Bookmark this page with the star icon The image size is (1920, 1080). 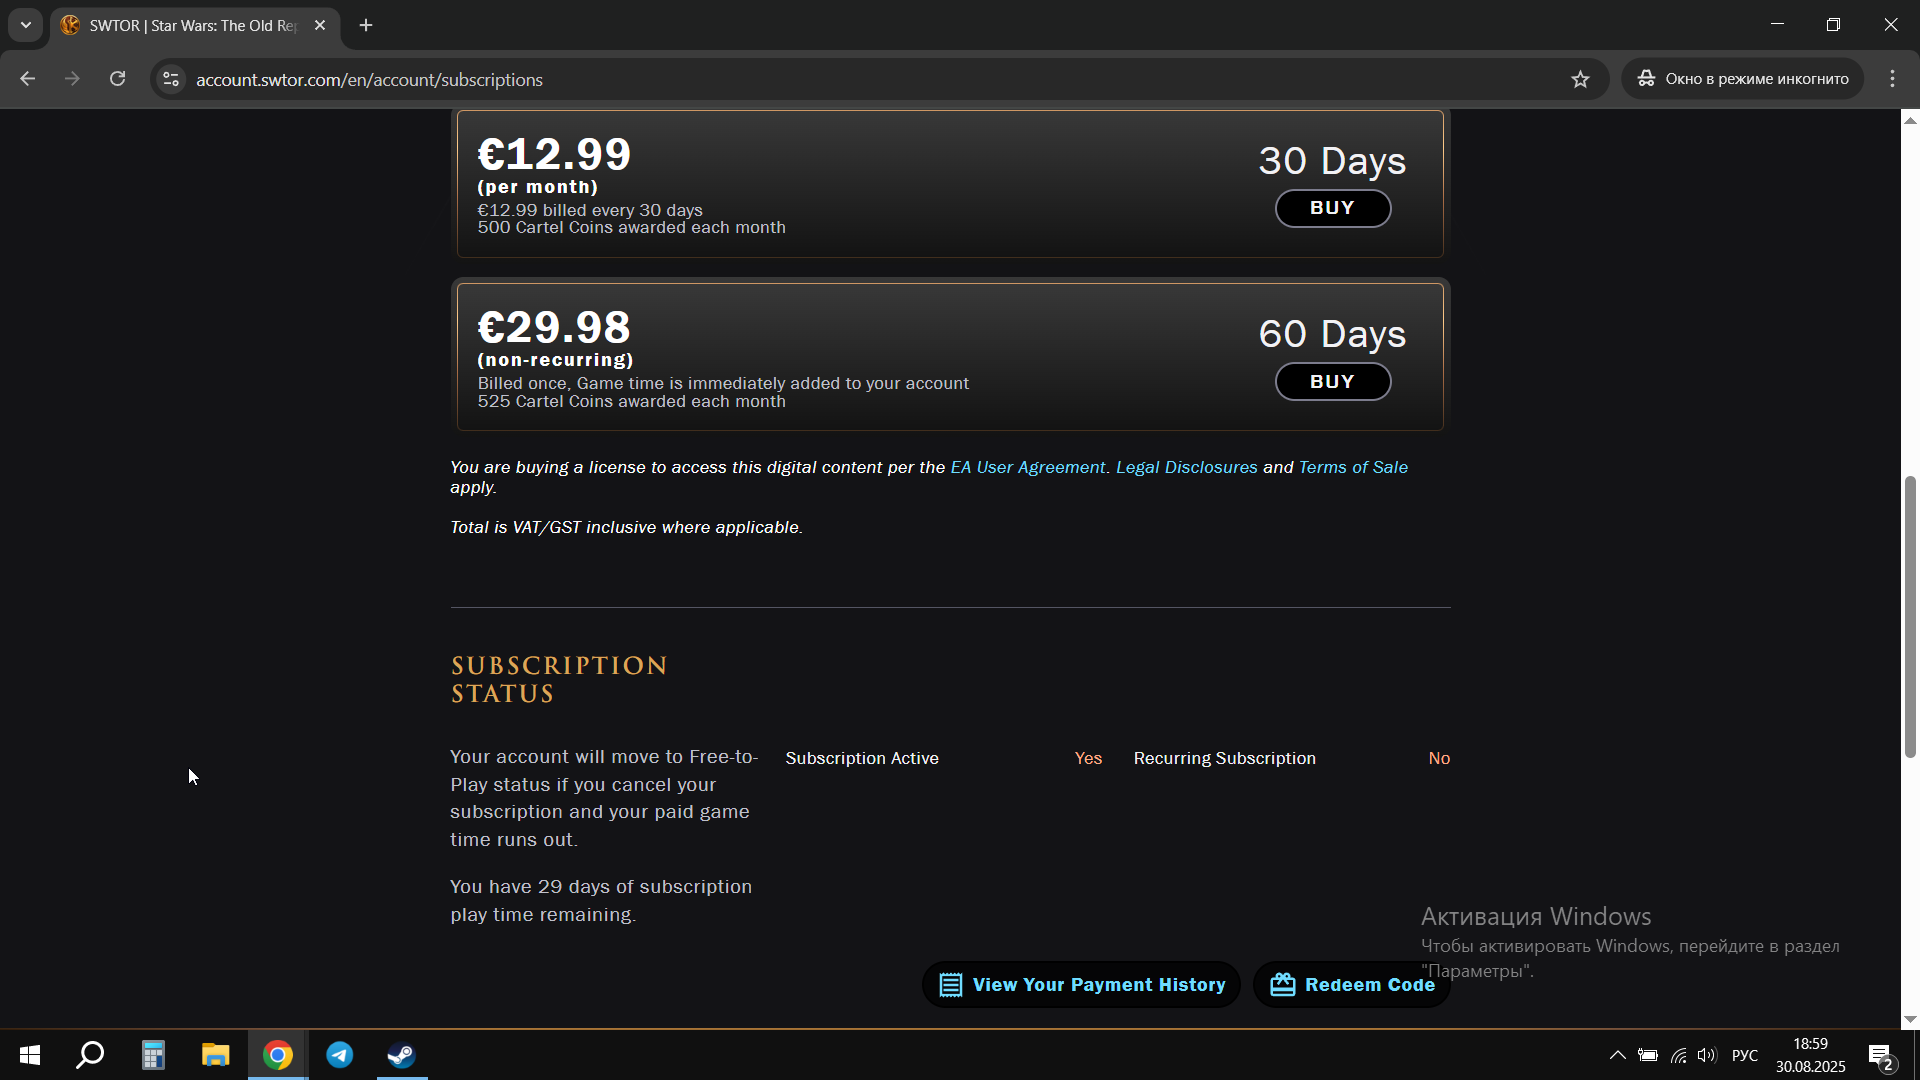click(x=1580, y=79)
